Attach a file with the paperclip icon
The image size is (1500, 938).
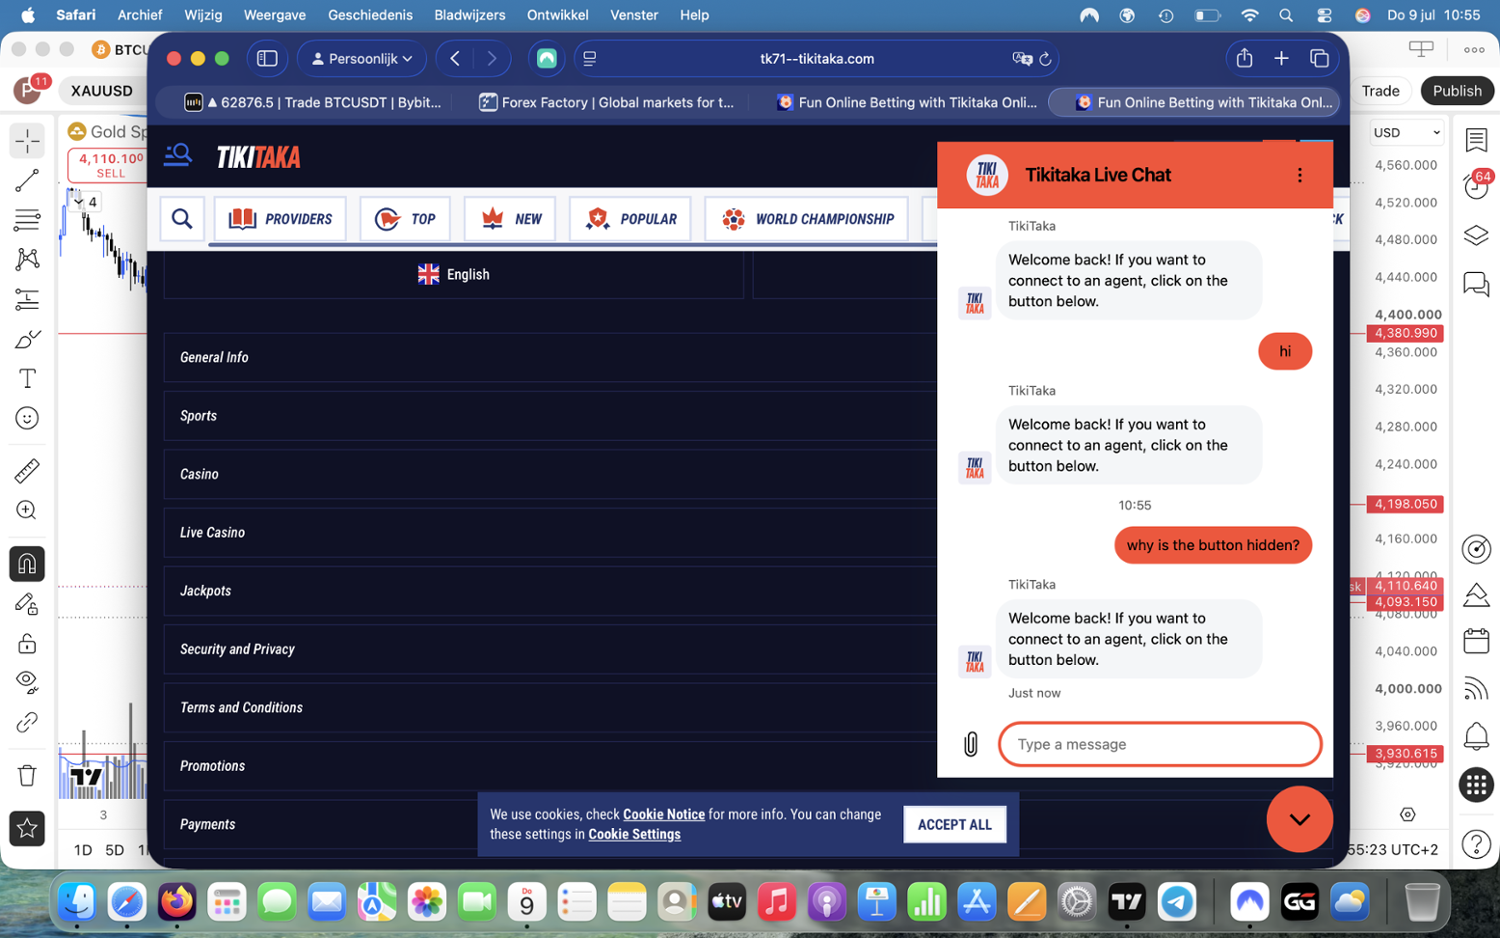point(971,744)
